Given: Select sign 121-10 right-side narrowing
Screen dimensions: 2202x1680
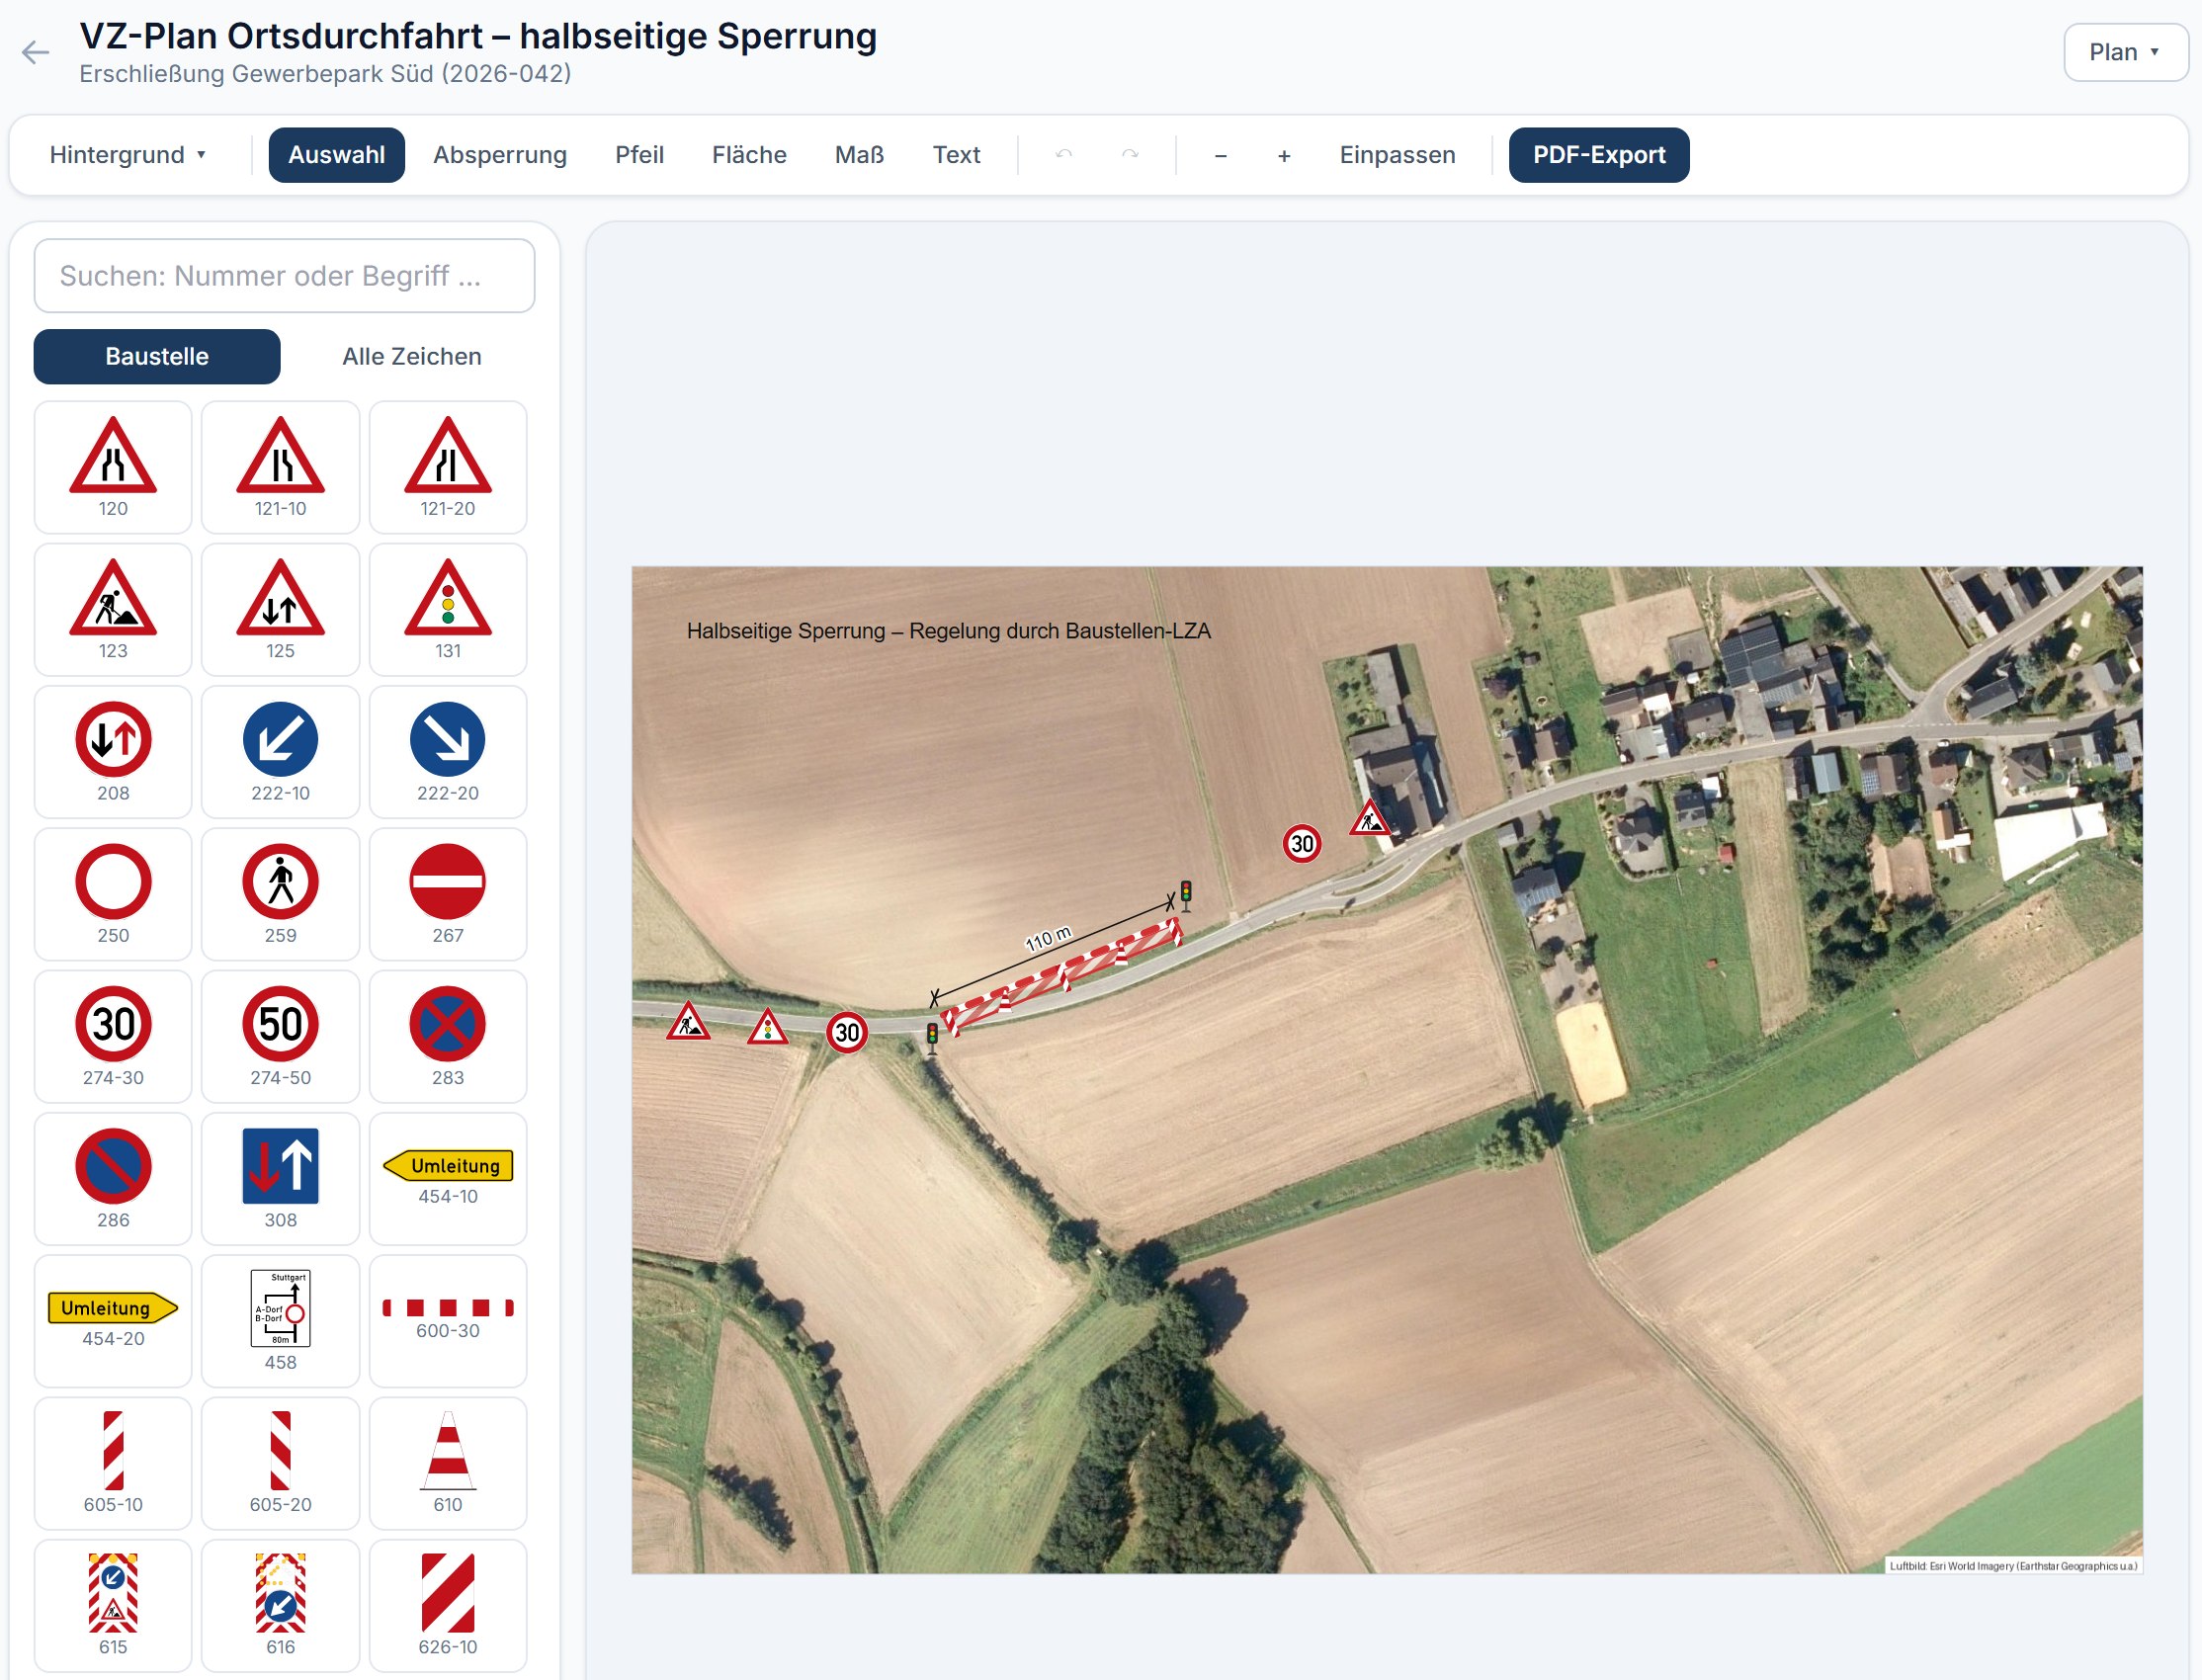Looking at the screenshot, I should click(280, 467).
